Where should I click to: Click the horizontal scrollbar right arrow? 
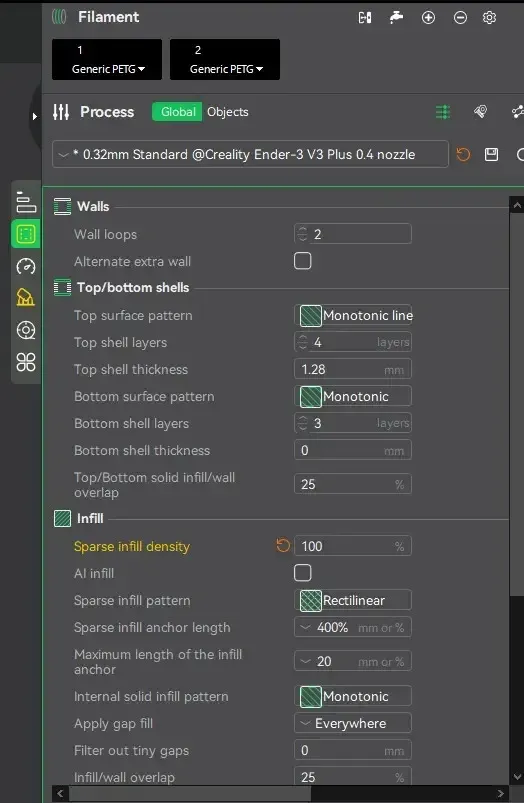point(500,794)
